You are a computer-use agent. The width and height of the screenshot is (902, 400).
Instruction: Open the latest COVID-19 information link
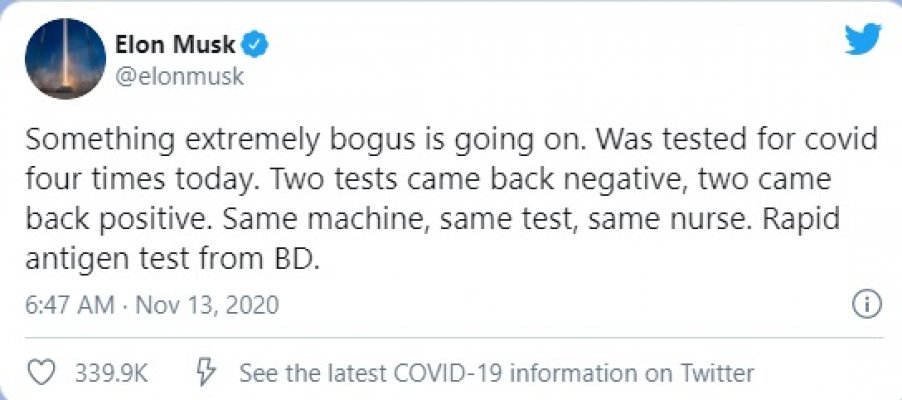click(496, 373)
